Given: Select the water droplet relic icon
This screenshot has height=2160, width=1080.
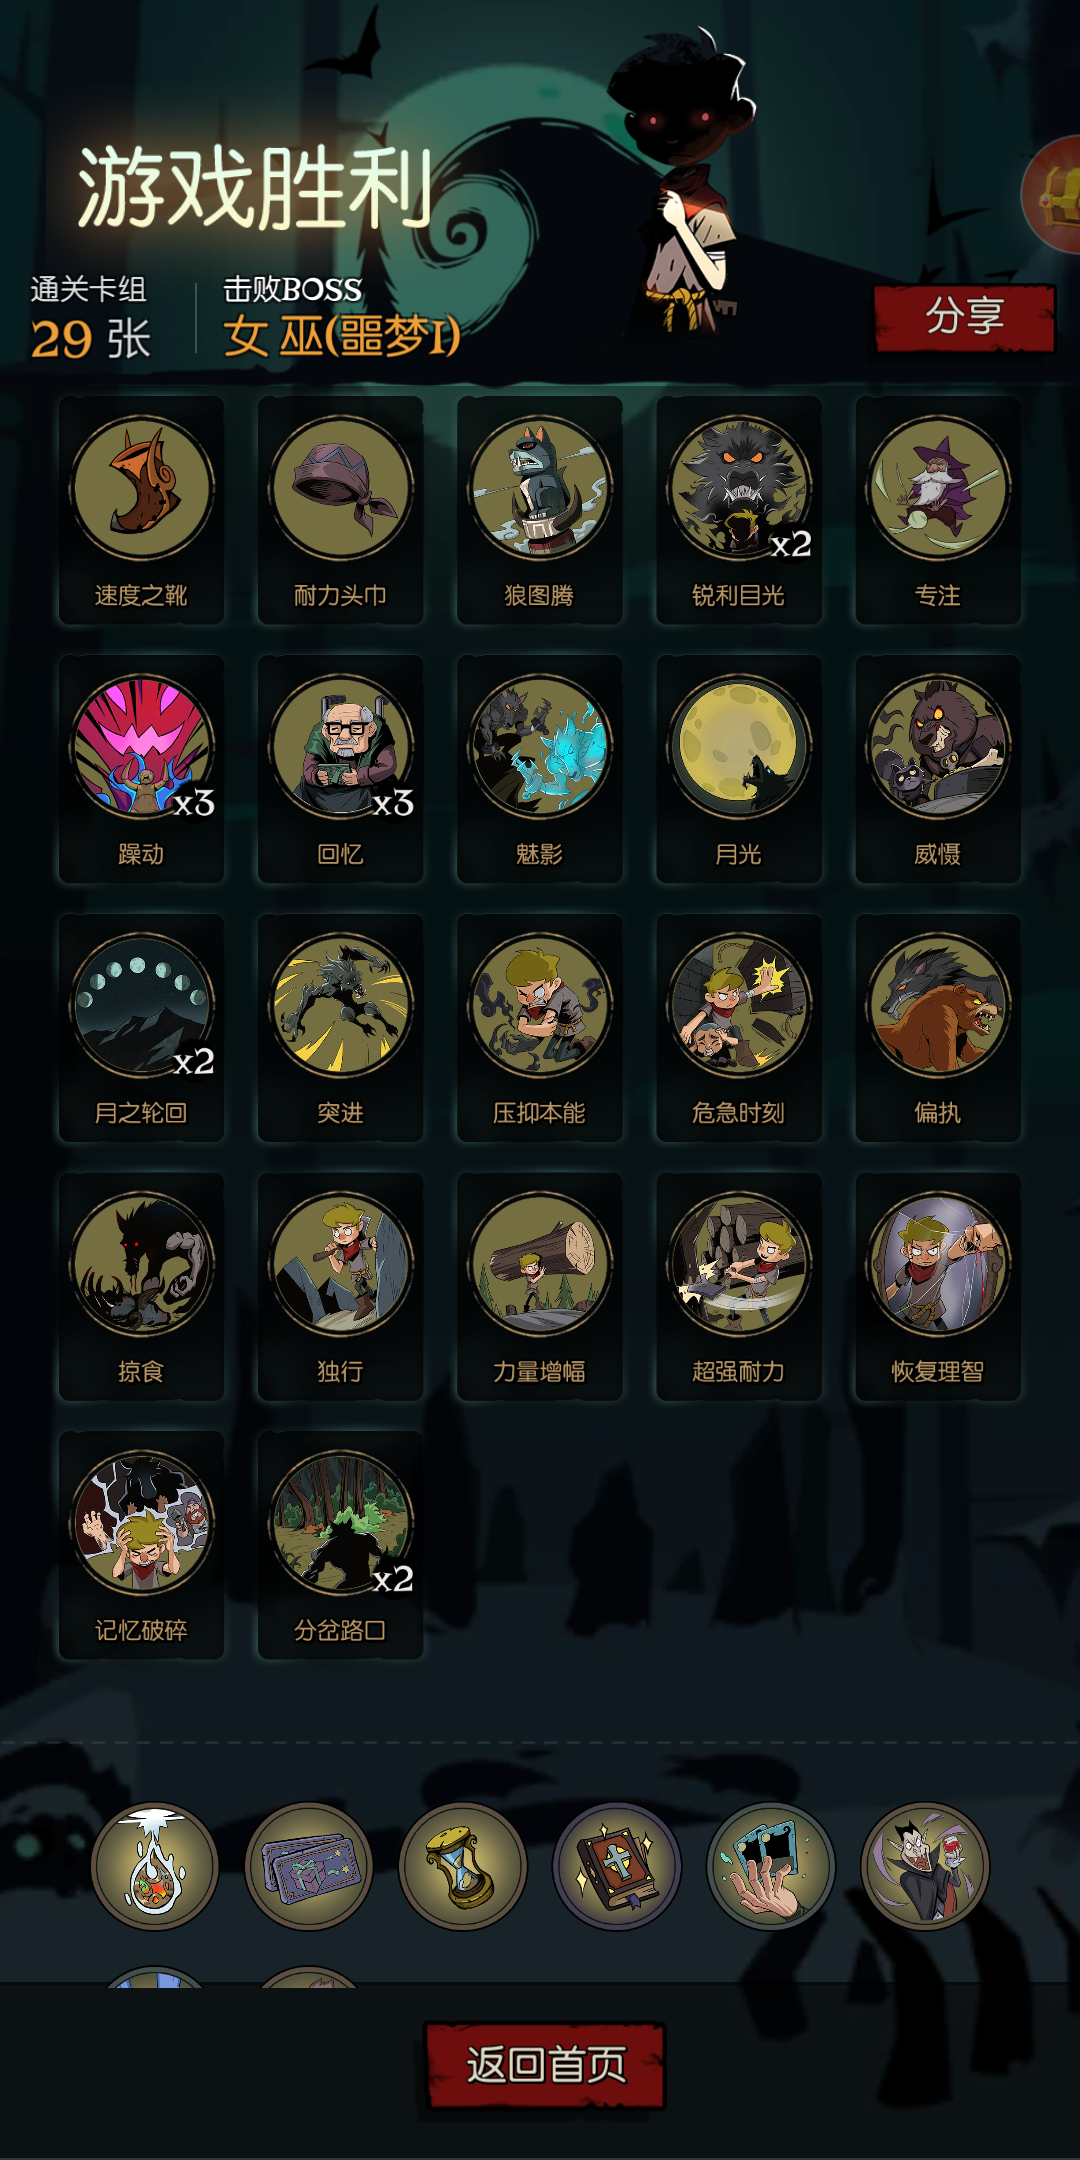Looking at the screenshot, I should pos(155,1866).
